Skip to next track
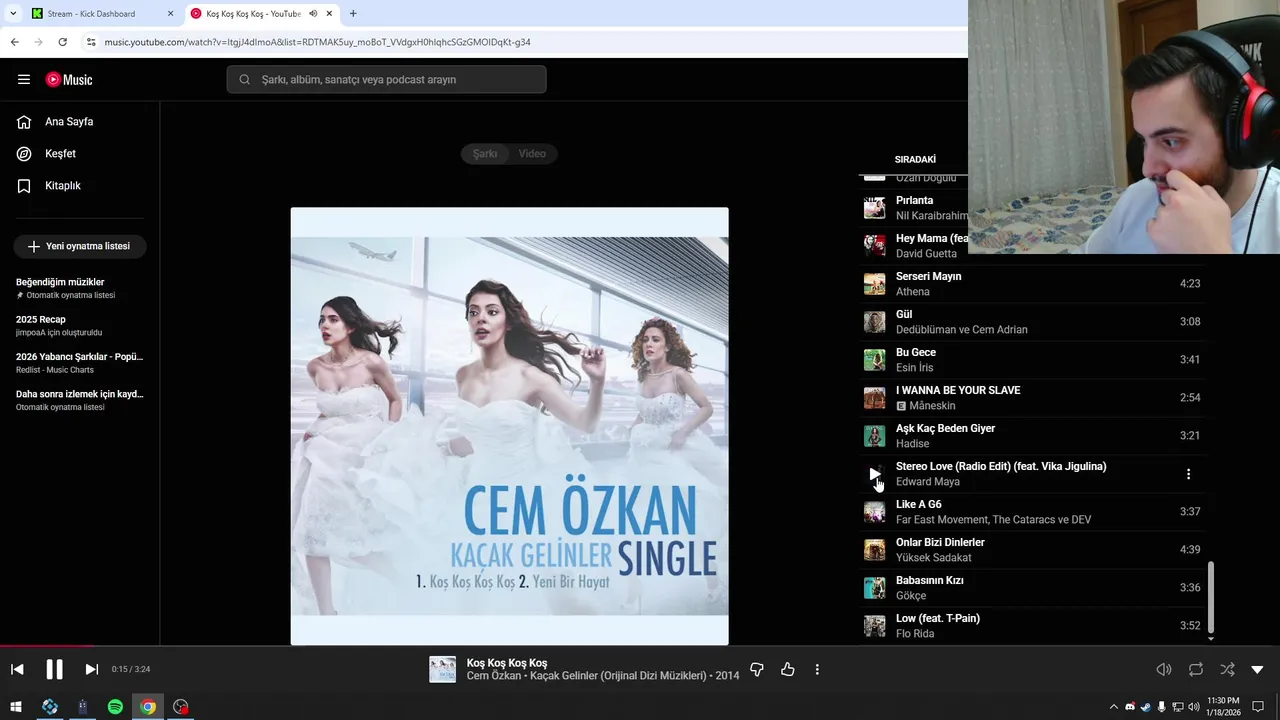The image size is (1280, 720). pos(91,669)
